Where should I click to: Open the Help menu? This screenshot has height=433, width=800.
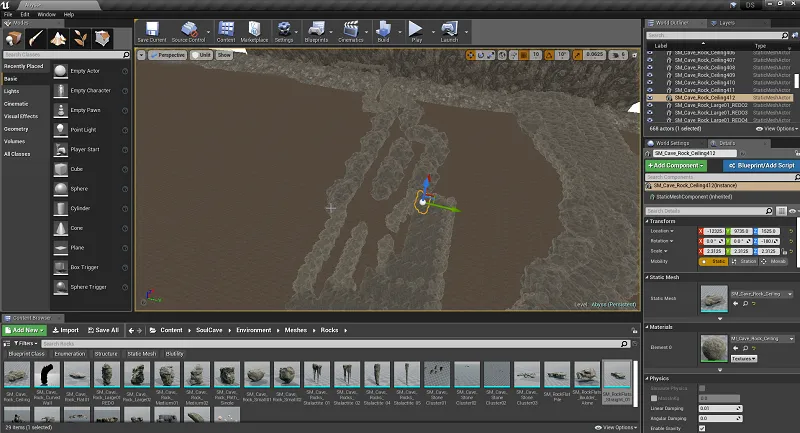click(69, 14)
